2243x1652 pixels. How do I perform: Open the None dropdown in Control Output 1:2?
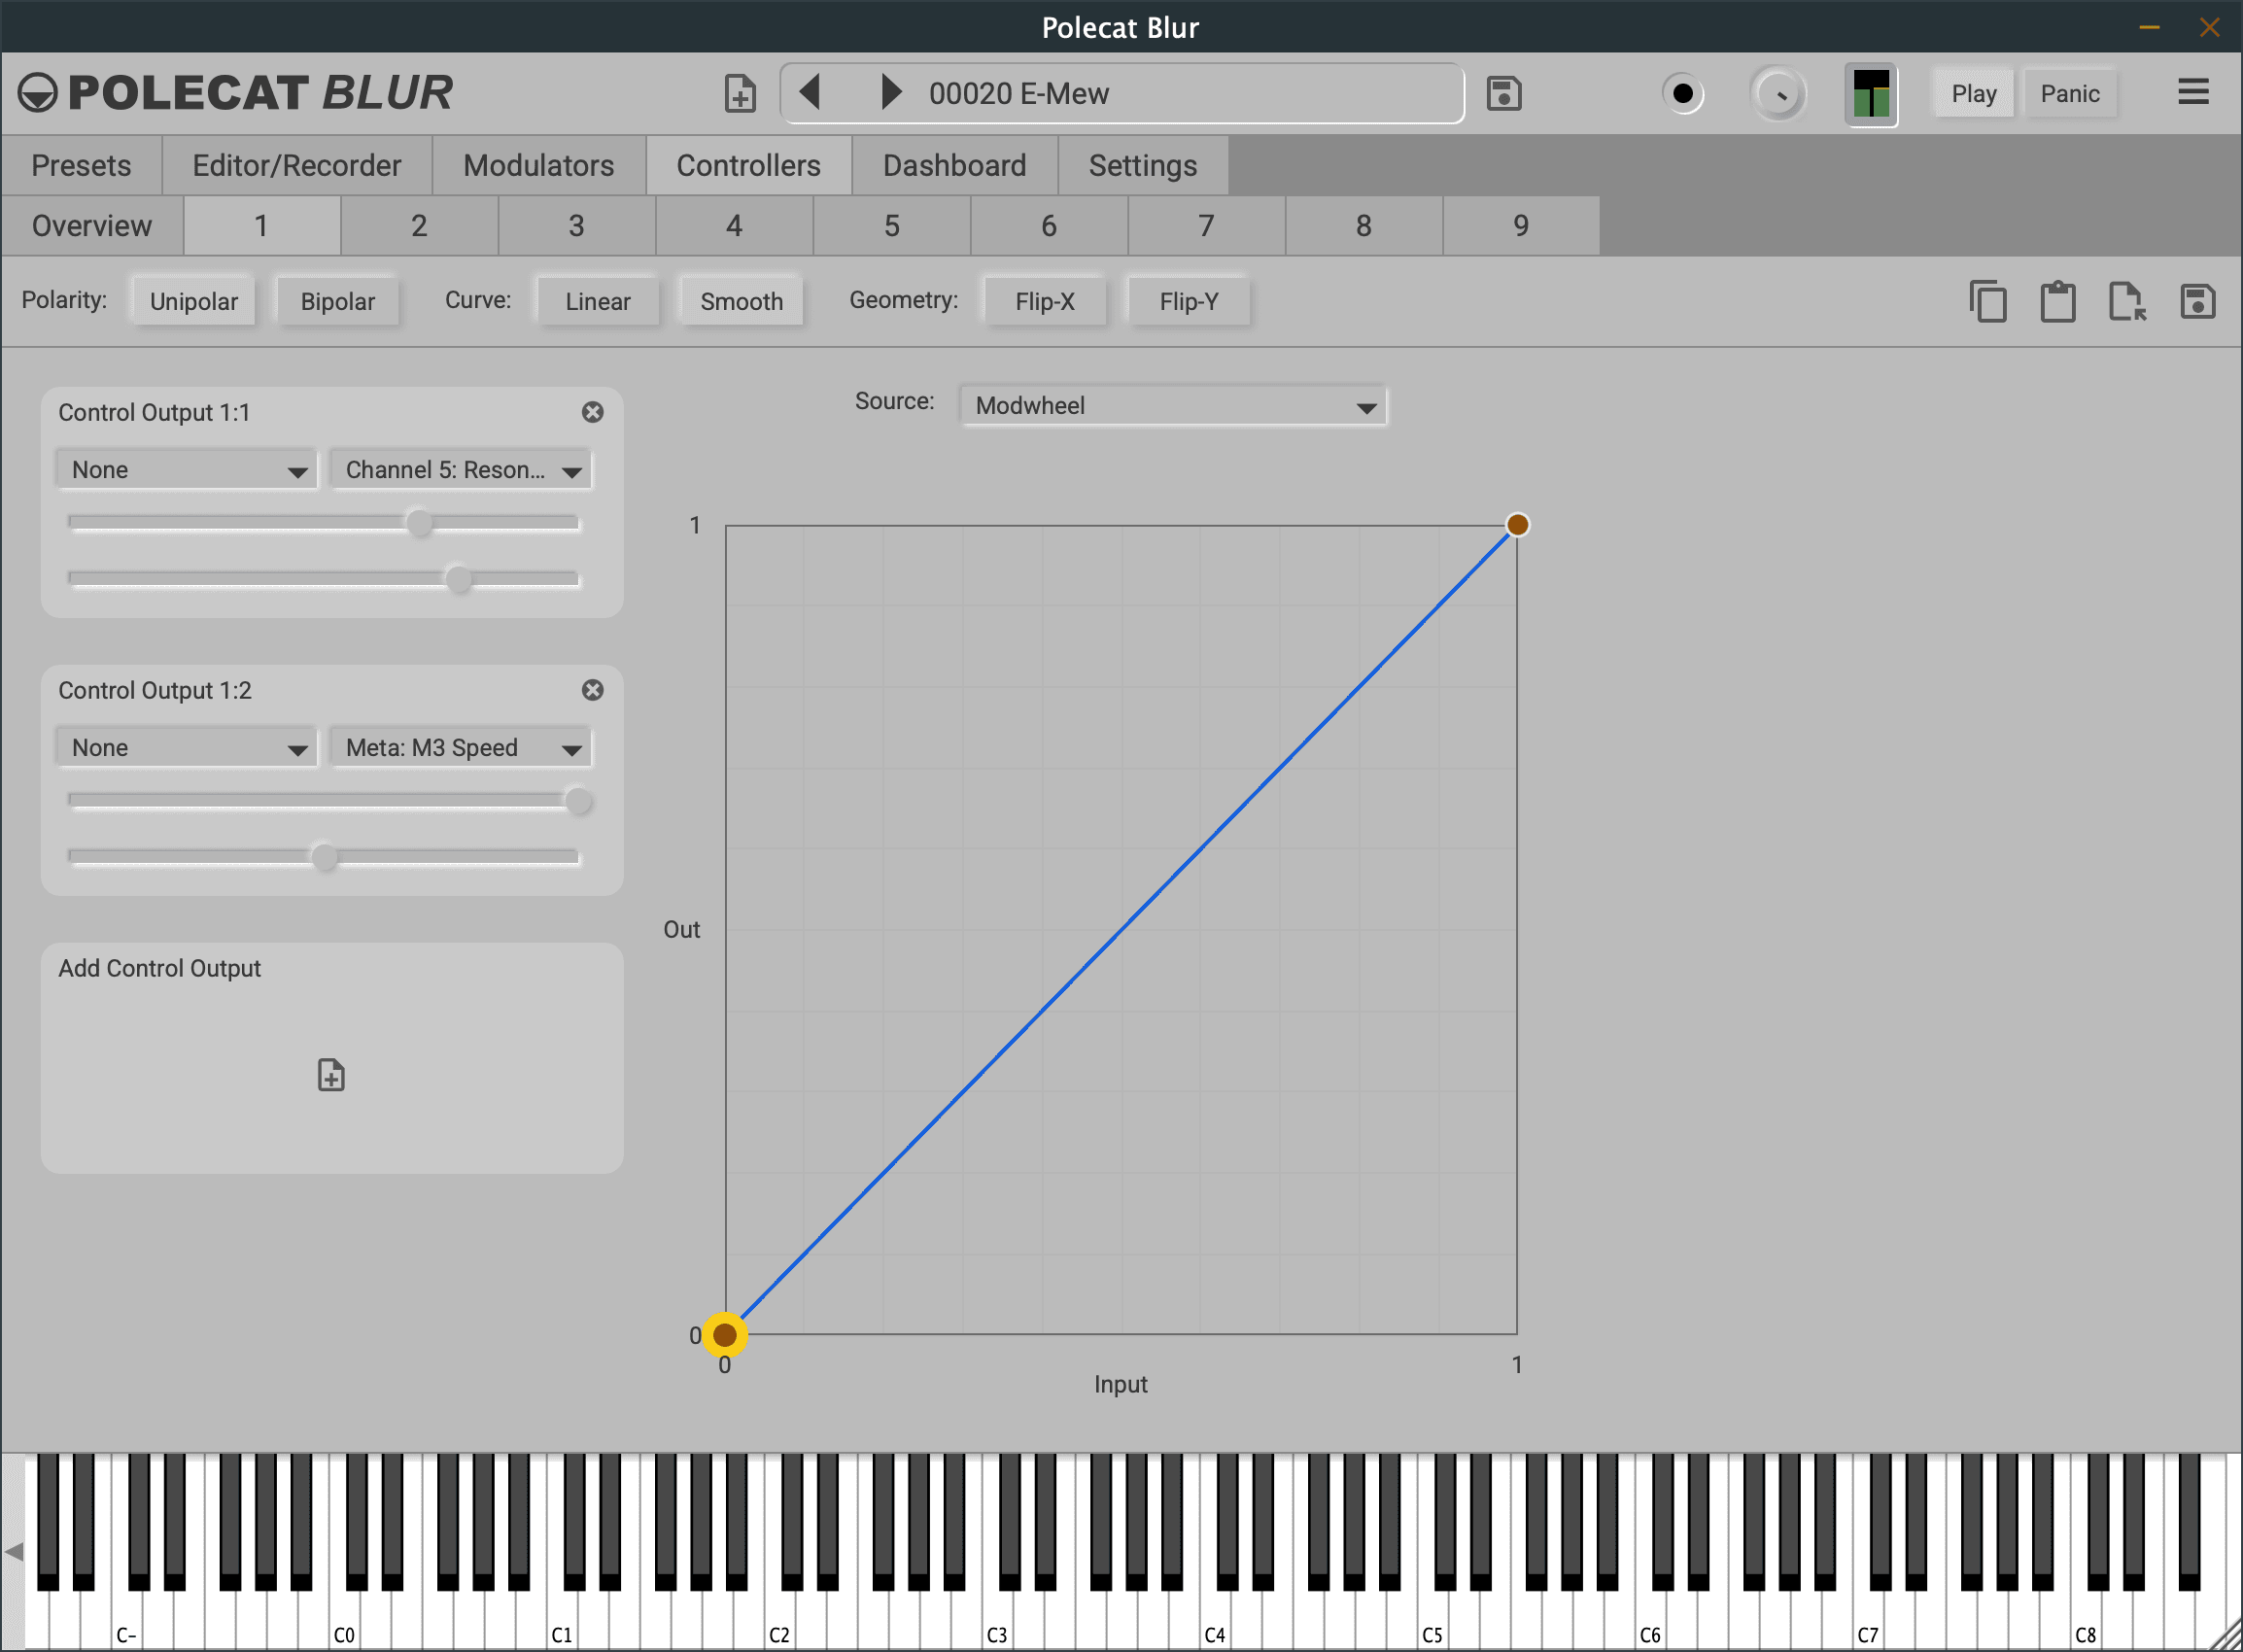(x=187, y=748)
